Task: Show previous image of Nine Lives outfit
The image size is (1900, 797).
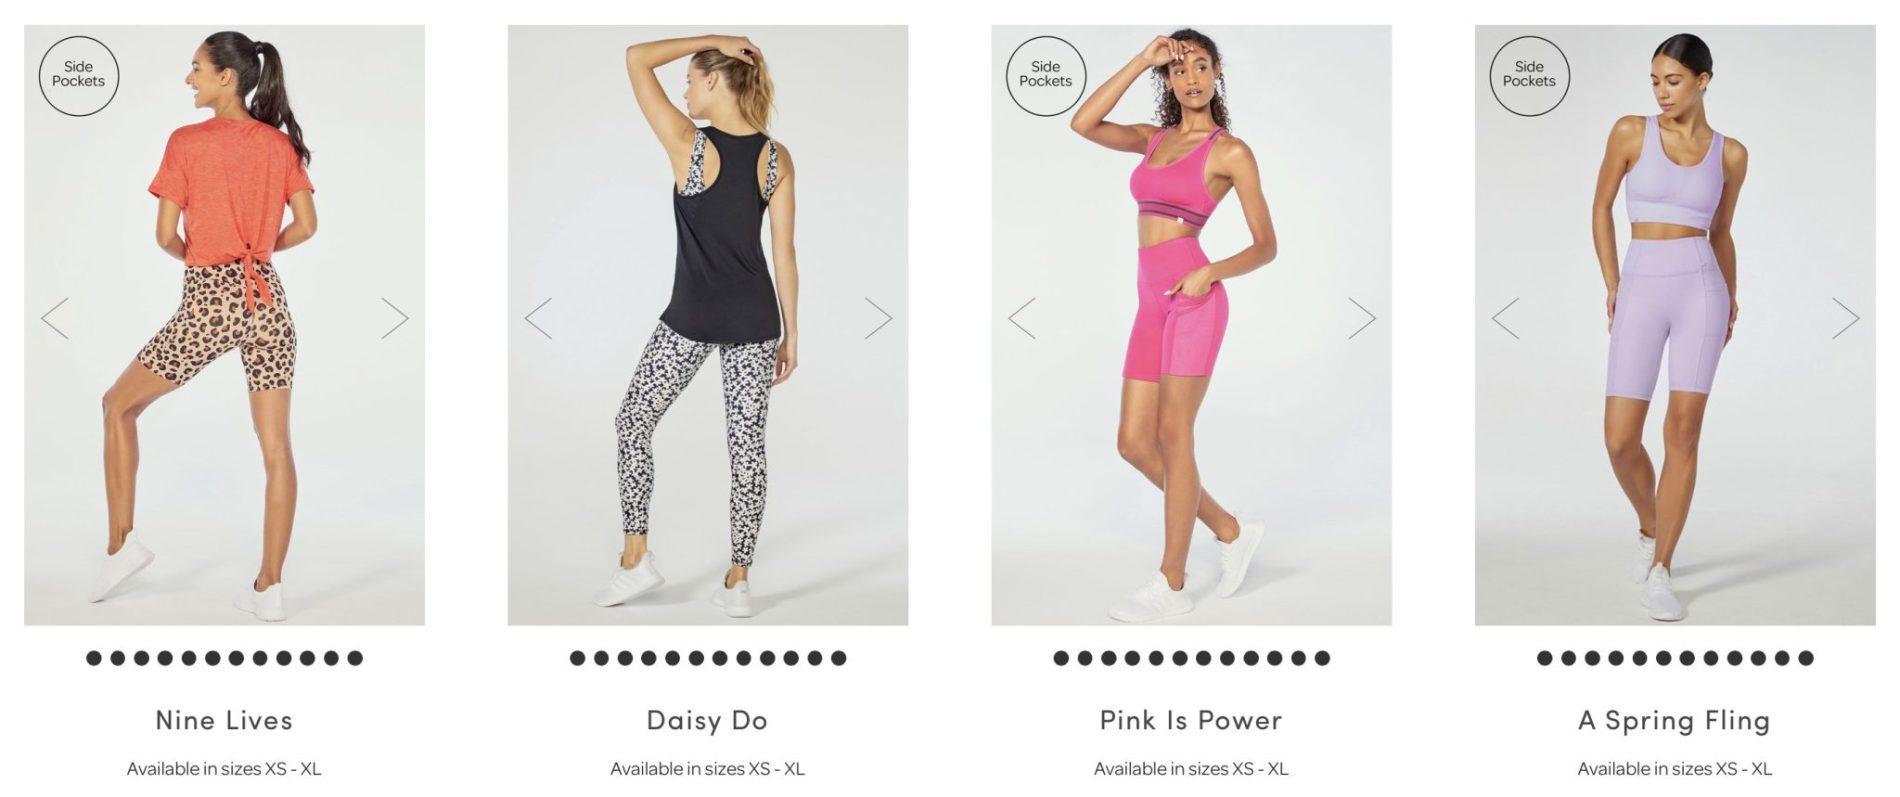Action: [x=55, y=318]
